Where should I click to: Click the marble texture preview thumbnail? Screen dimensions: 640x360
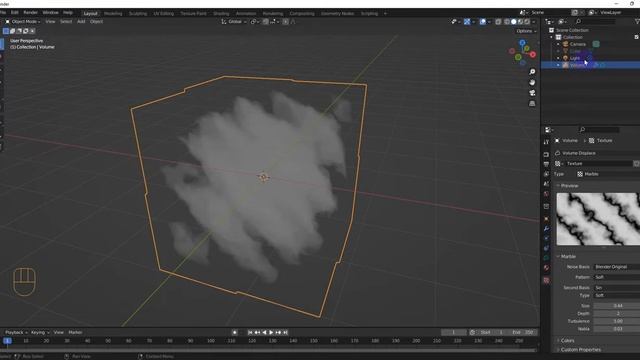point(598,219)
